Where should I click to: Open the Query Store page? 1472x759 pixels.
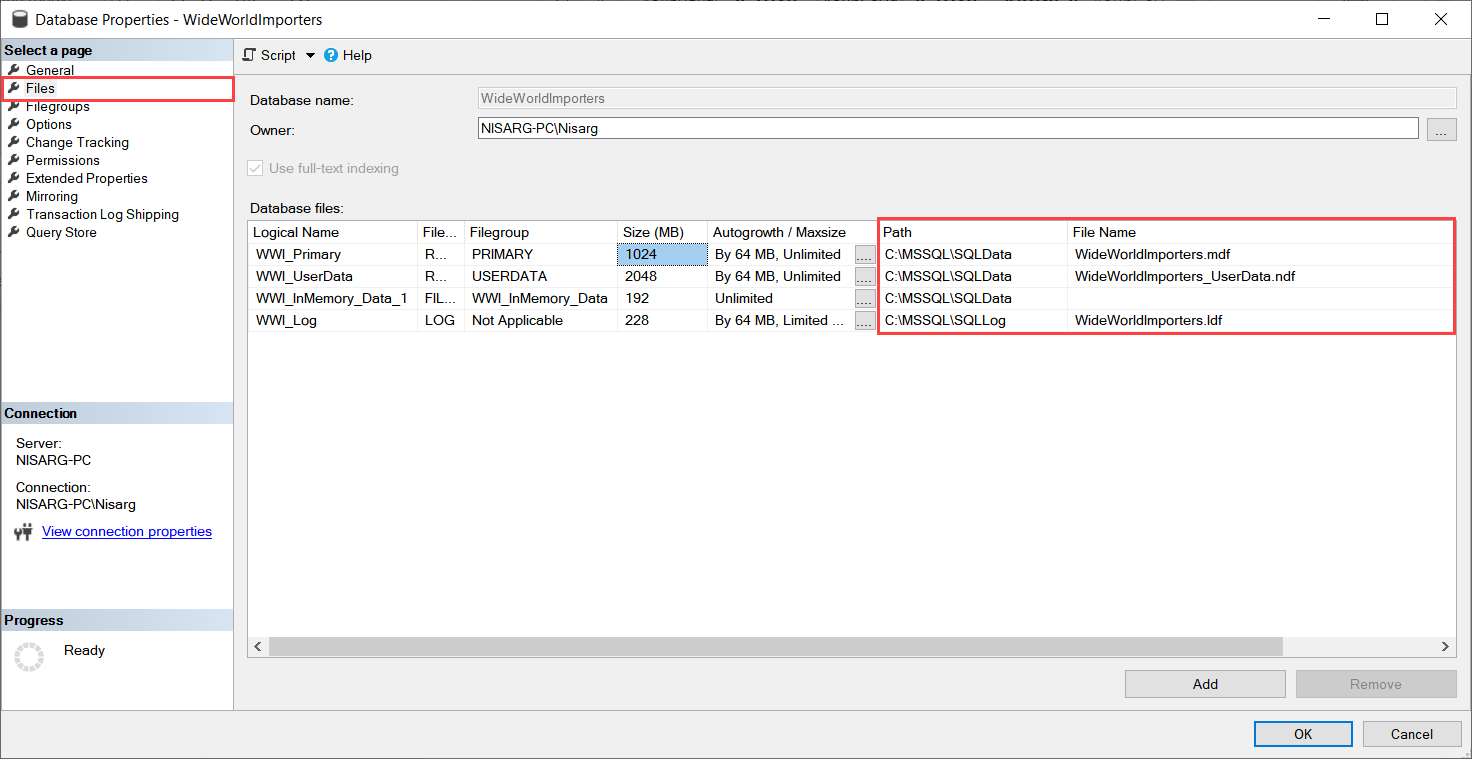(61, 232)
